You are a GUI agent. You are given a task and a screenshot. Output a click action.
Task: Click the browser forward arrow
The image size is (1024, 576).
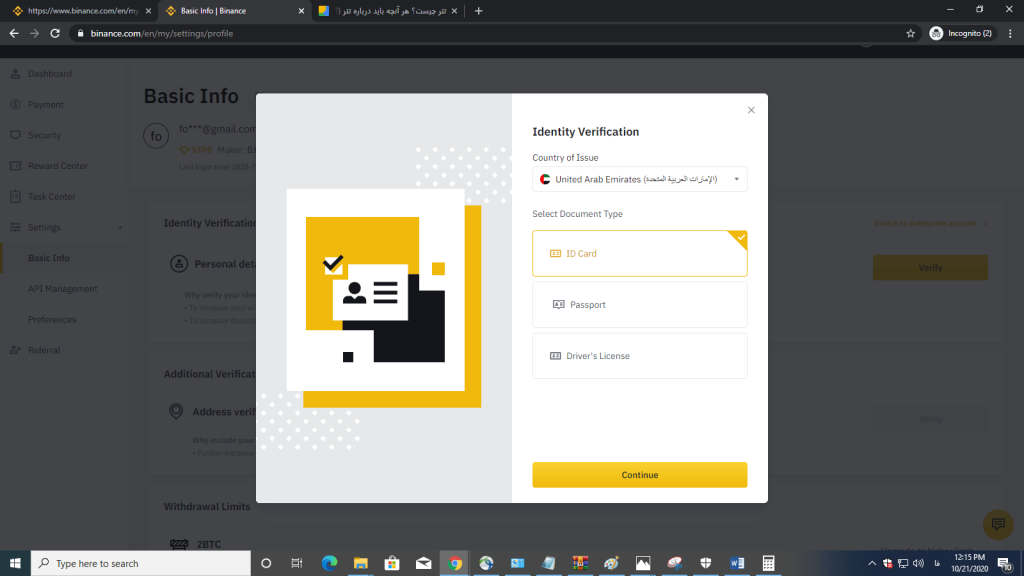(35, 33)
